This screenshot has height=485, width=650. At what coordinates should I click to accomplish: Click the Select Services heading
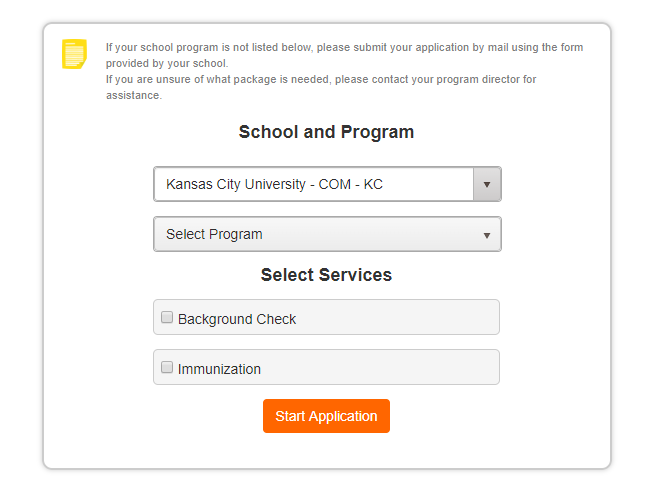pyautogui.click(x=326, y=275)
